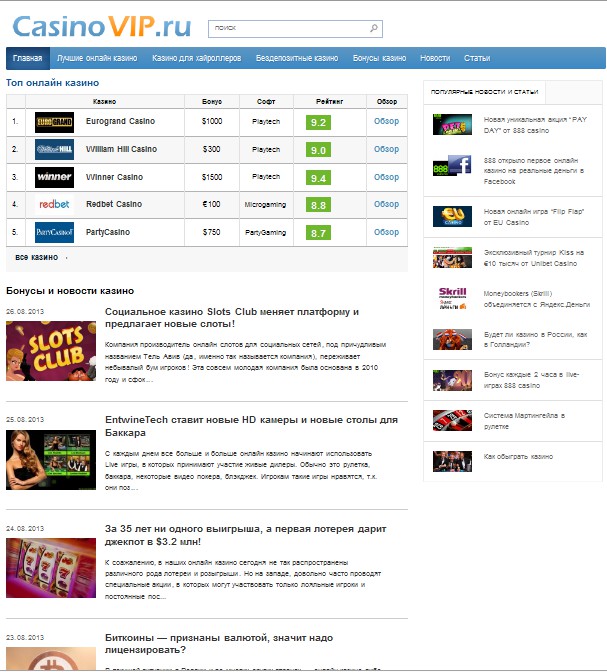Open Обзор for Eurogrand Casino
The image size is (607, 672).
coord(386,121)
